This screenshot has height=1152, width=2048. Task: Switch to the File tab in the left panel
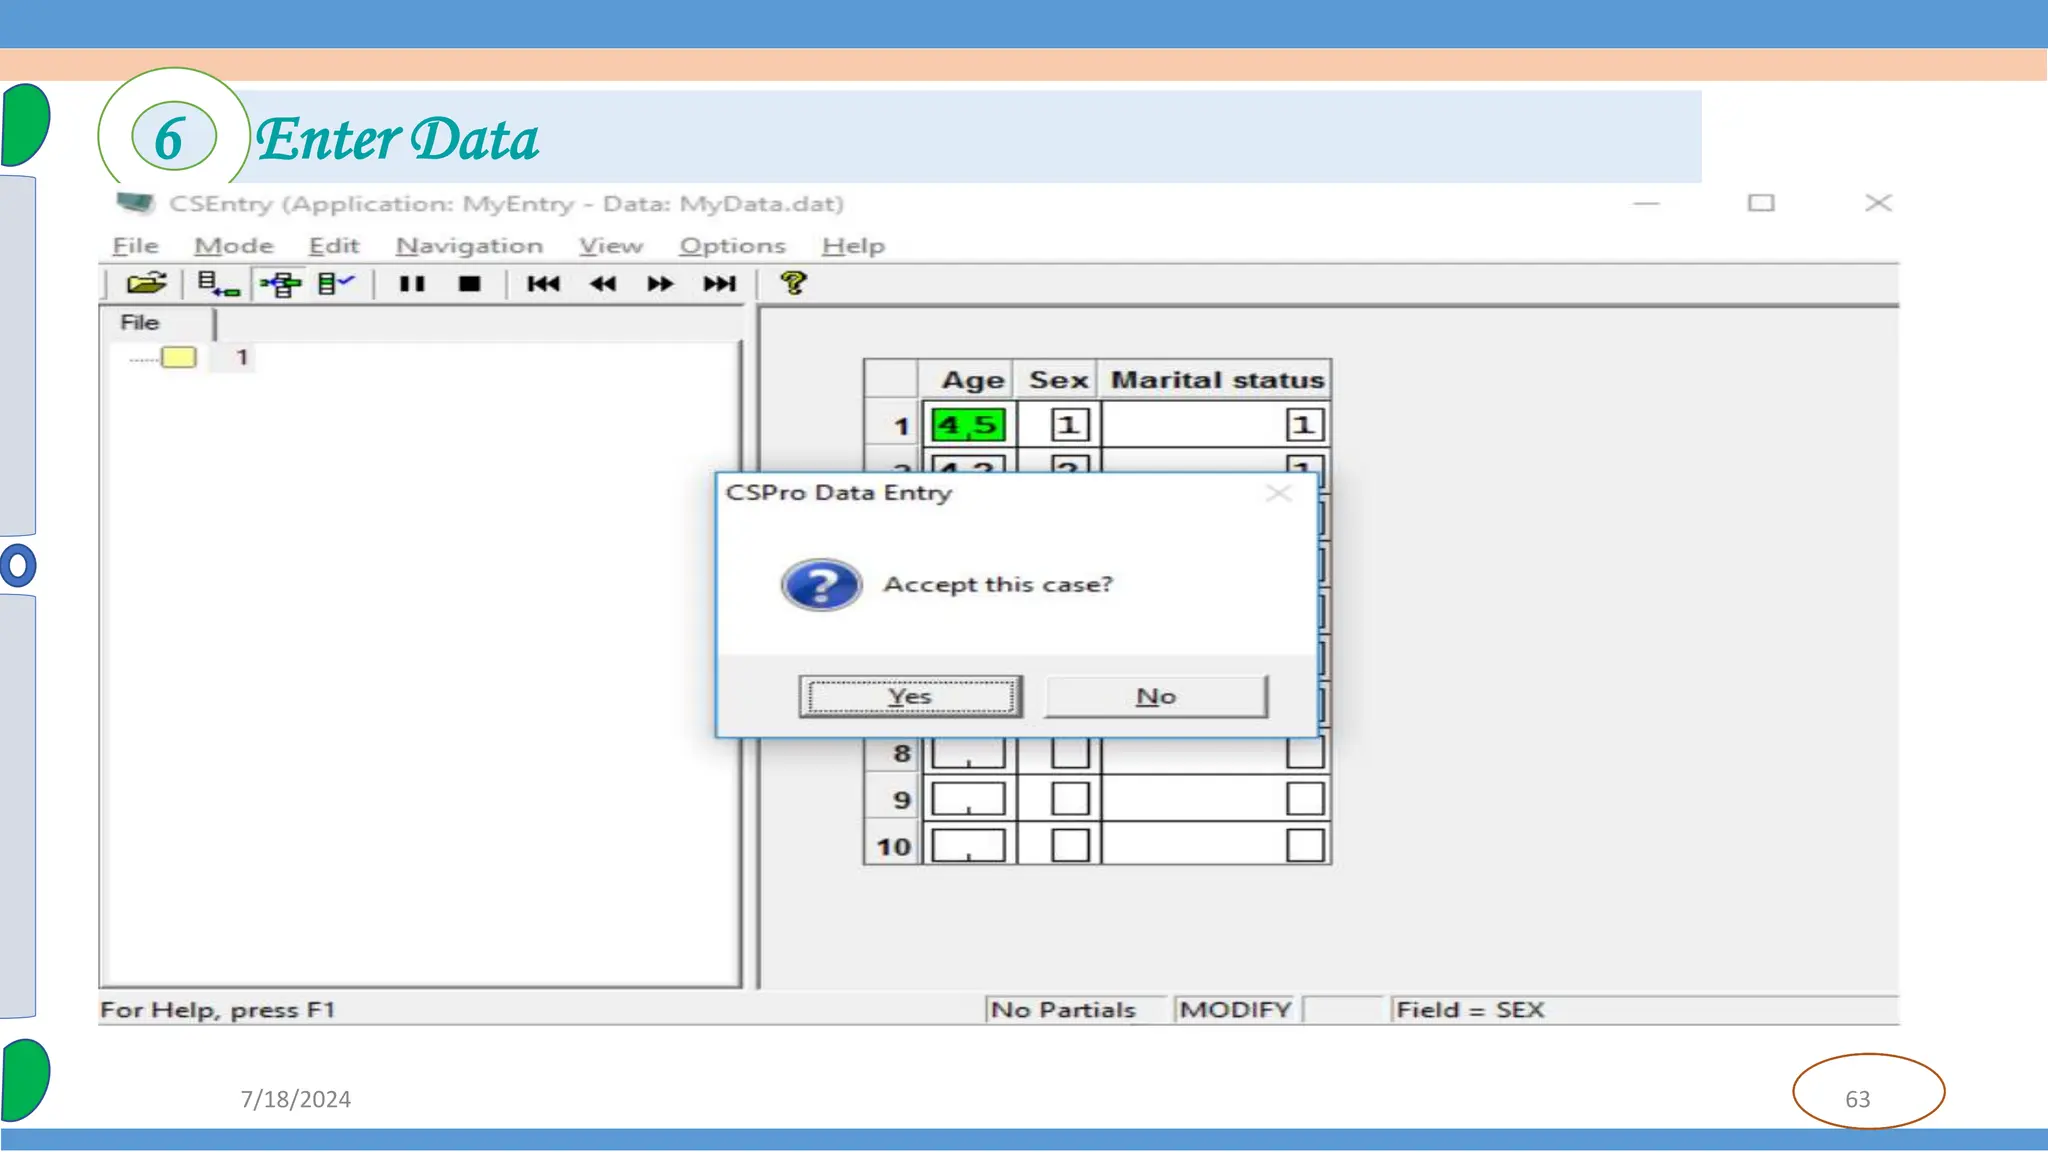click(x=140, y=323)
